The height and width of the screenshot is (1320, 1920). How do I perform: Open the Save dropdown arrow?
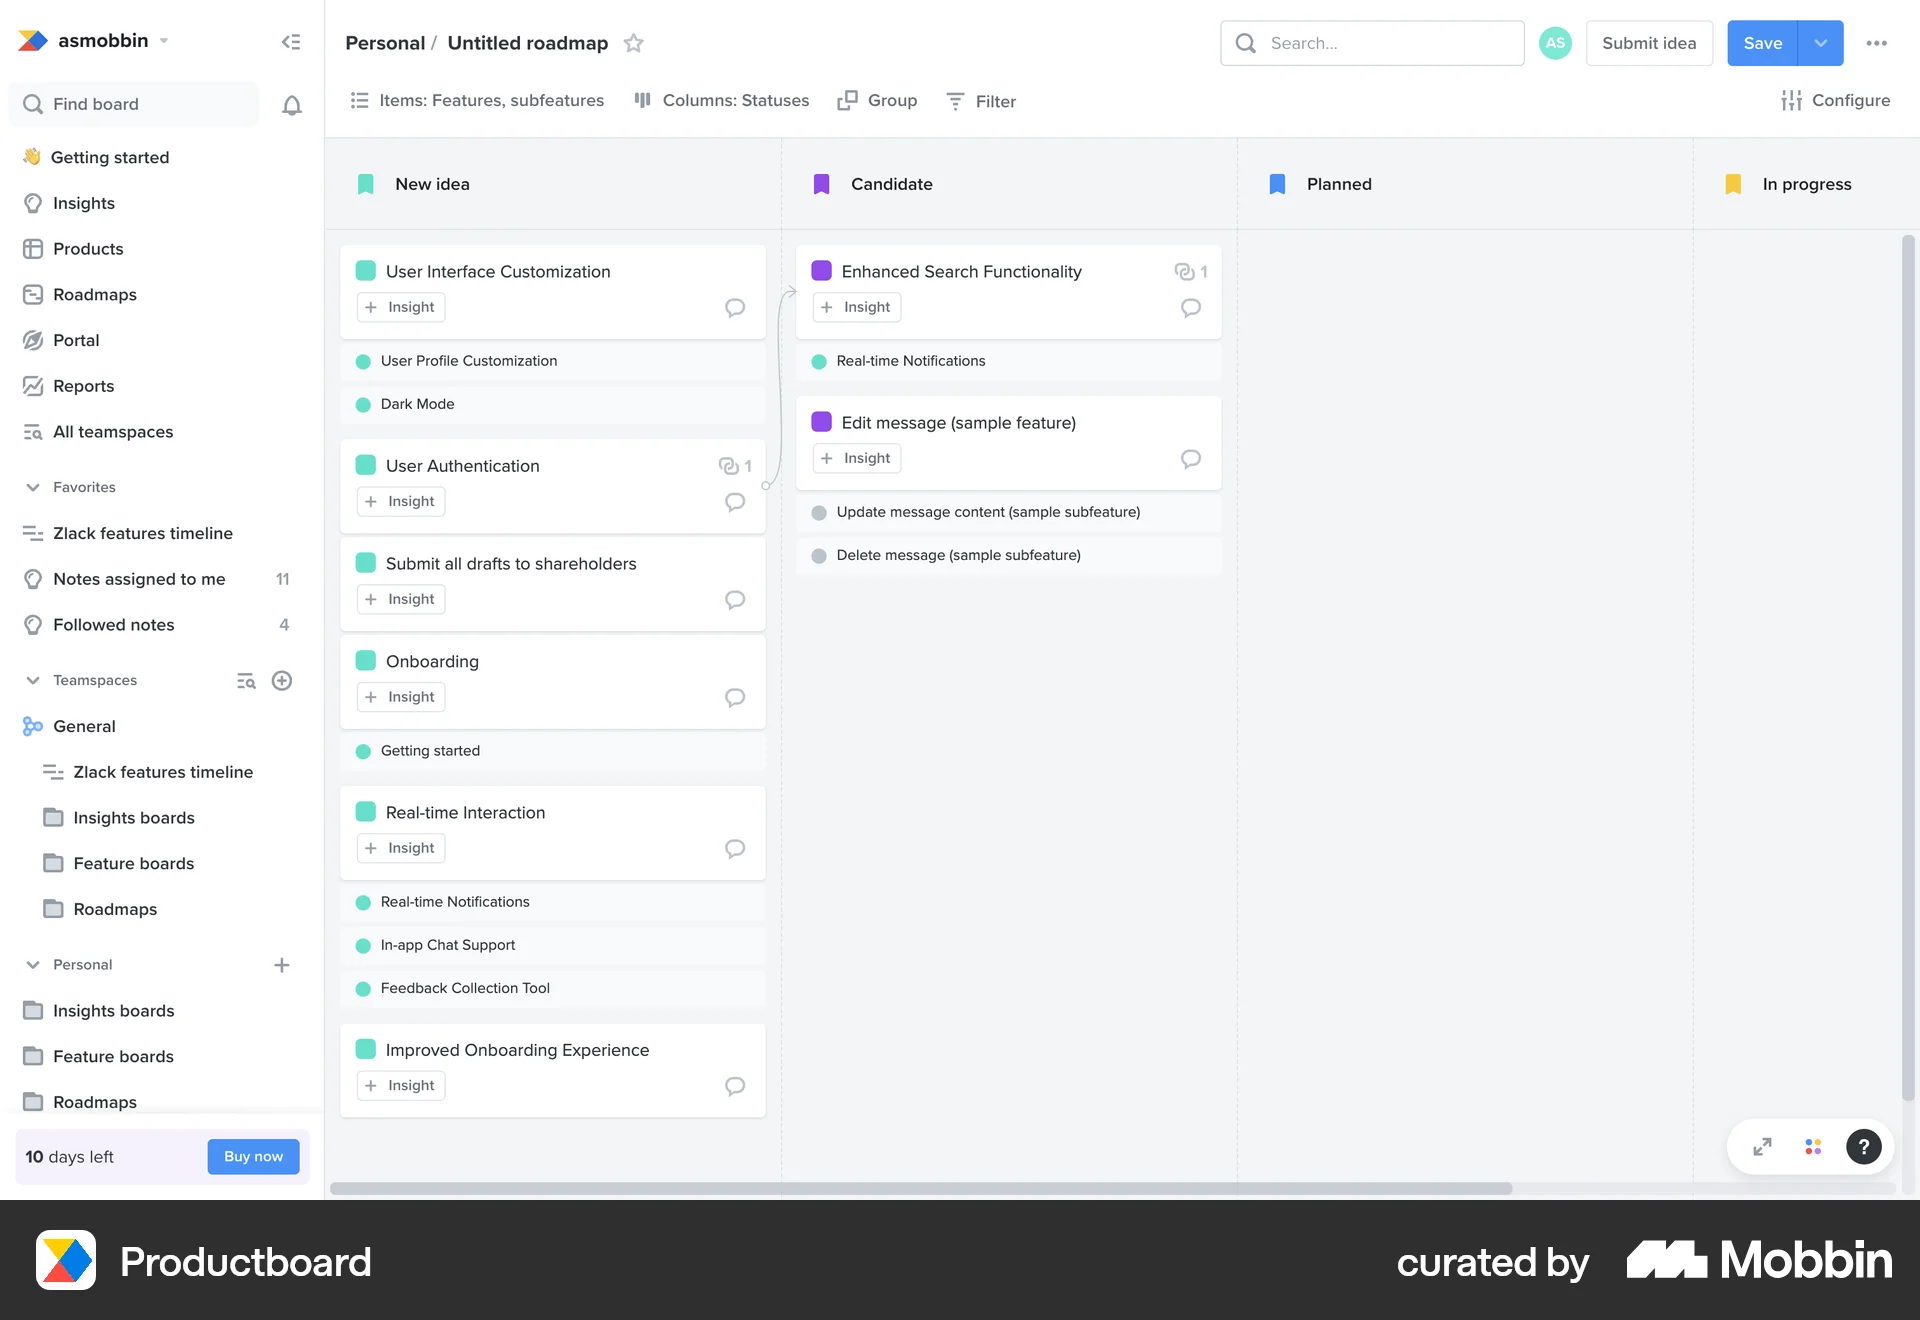(1820, 43)
